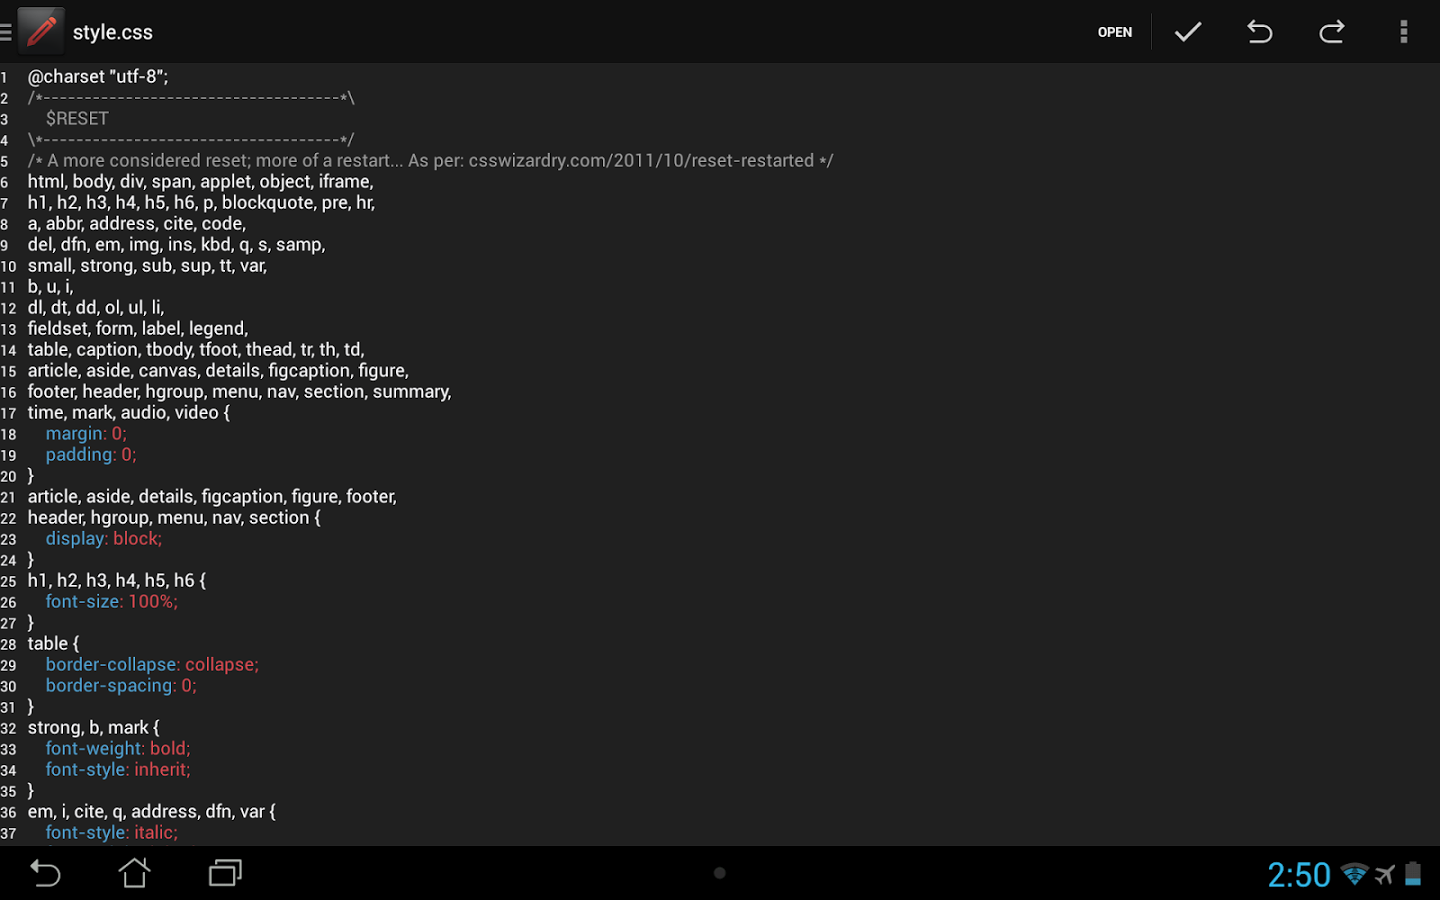Image resolution: width=1440 pixels, height=900 pixels.
Task: Click the font-size: 100%; declaration
Action: 111,601
